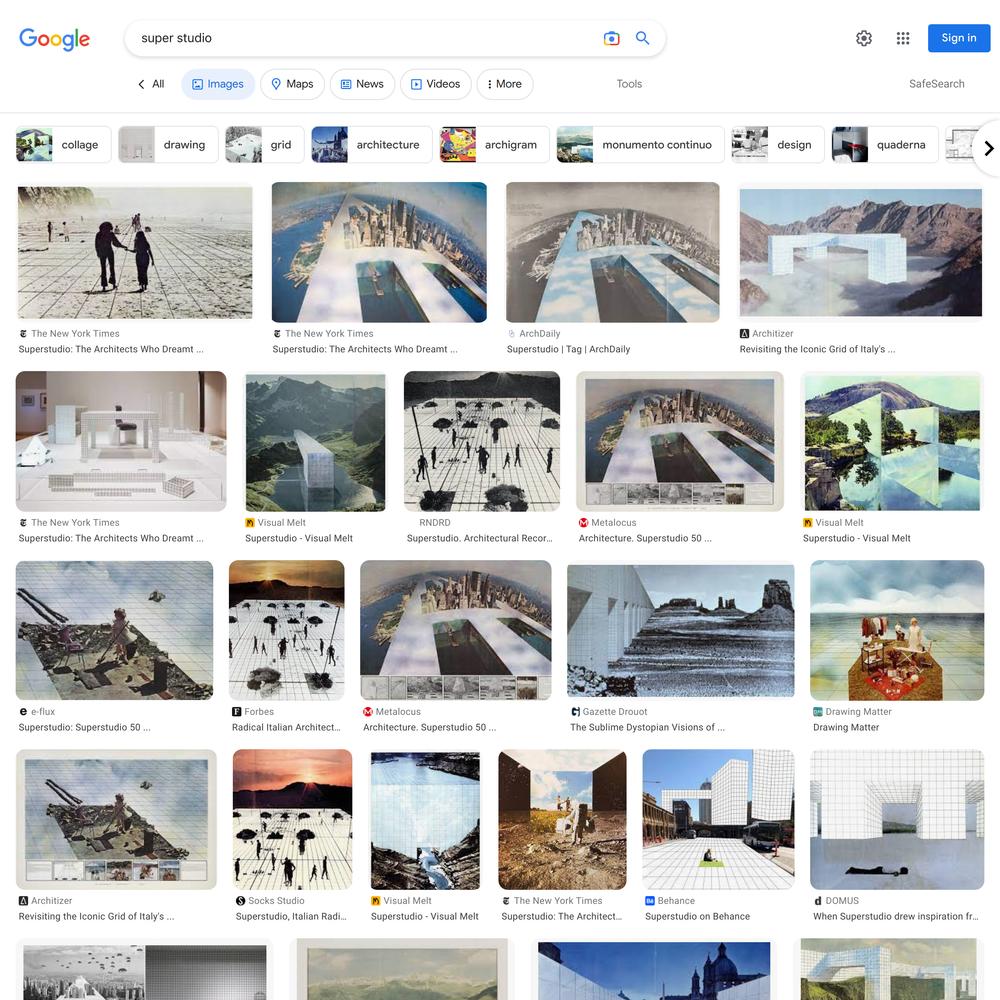Open 'When Superstudio drew inspiration fr...' link
This screenshot has width=1000, height=1000.
[895, 916]
